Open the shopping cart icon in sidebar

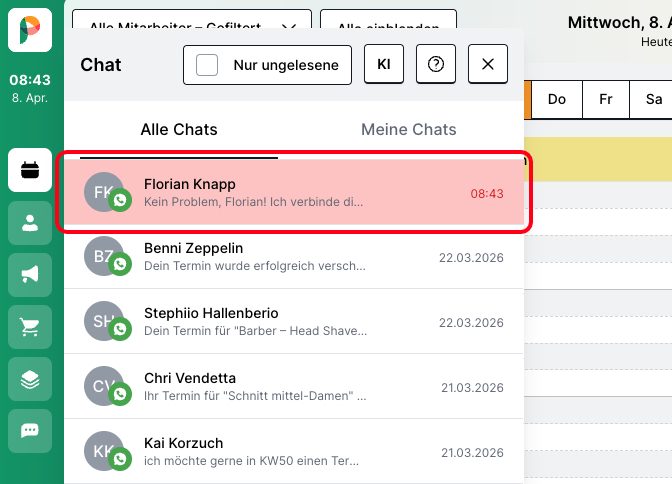point(30,327)
